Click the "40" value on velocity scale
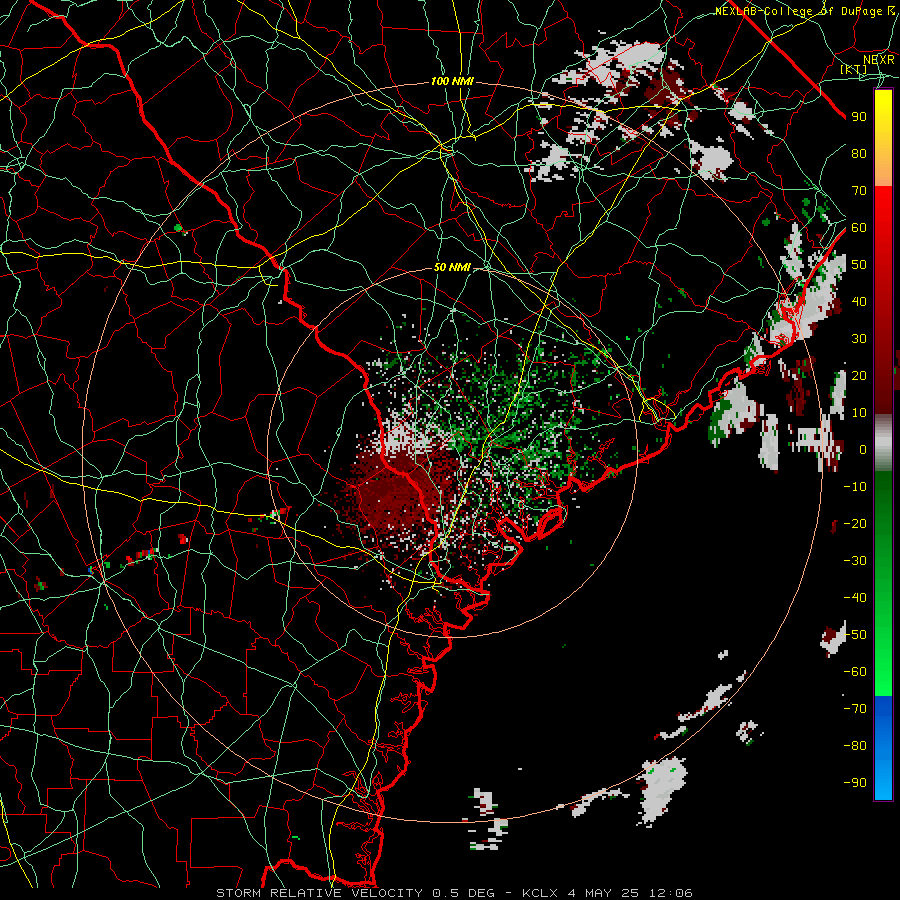Screen dimensions: 900x900 (859, 302)
